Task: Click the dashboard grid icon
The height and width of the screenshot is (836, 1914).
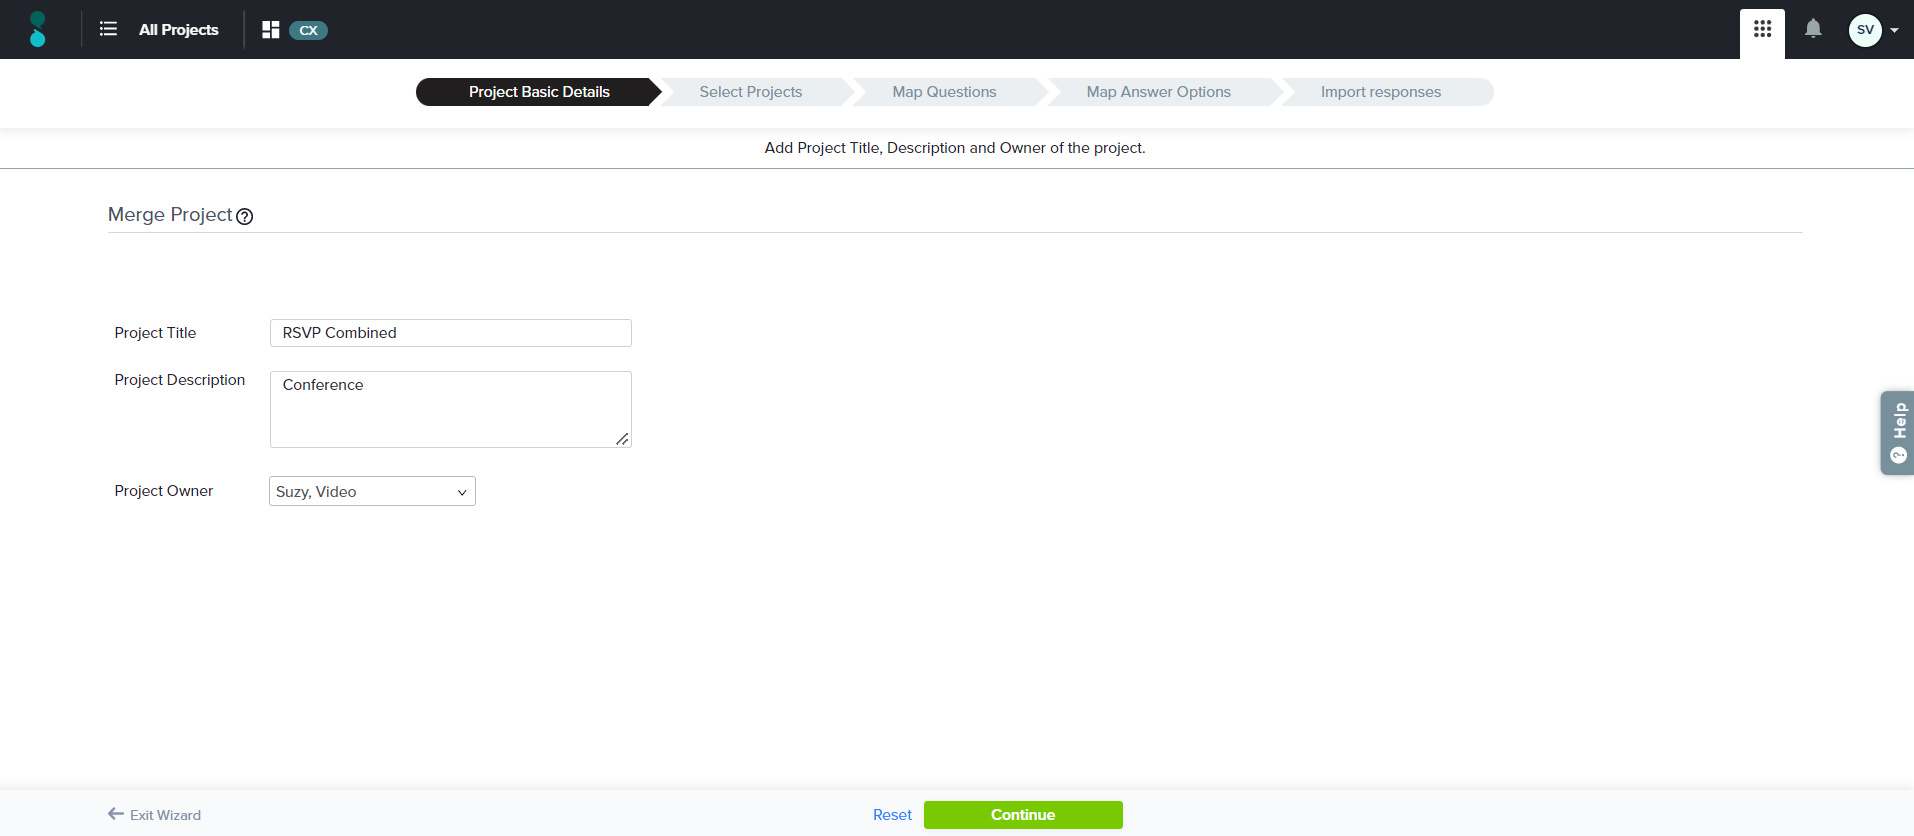Action: (270, 30)
